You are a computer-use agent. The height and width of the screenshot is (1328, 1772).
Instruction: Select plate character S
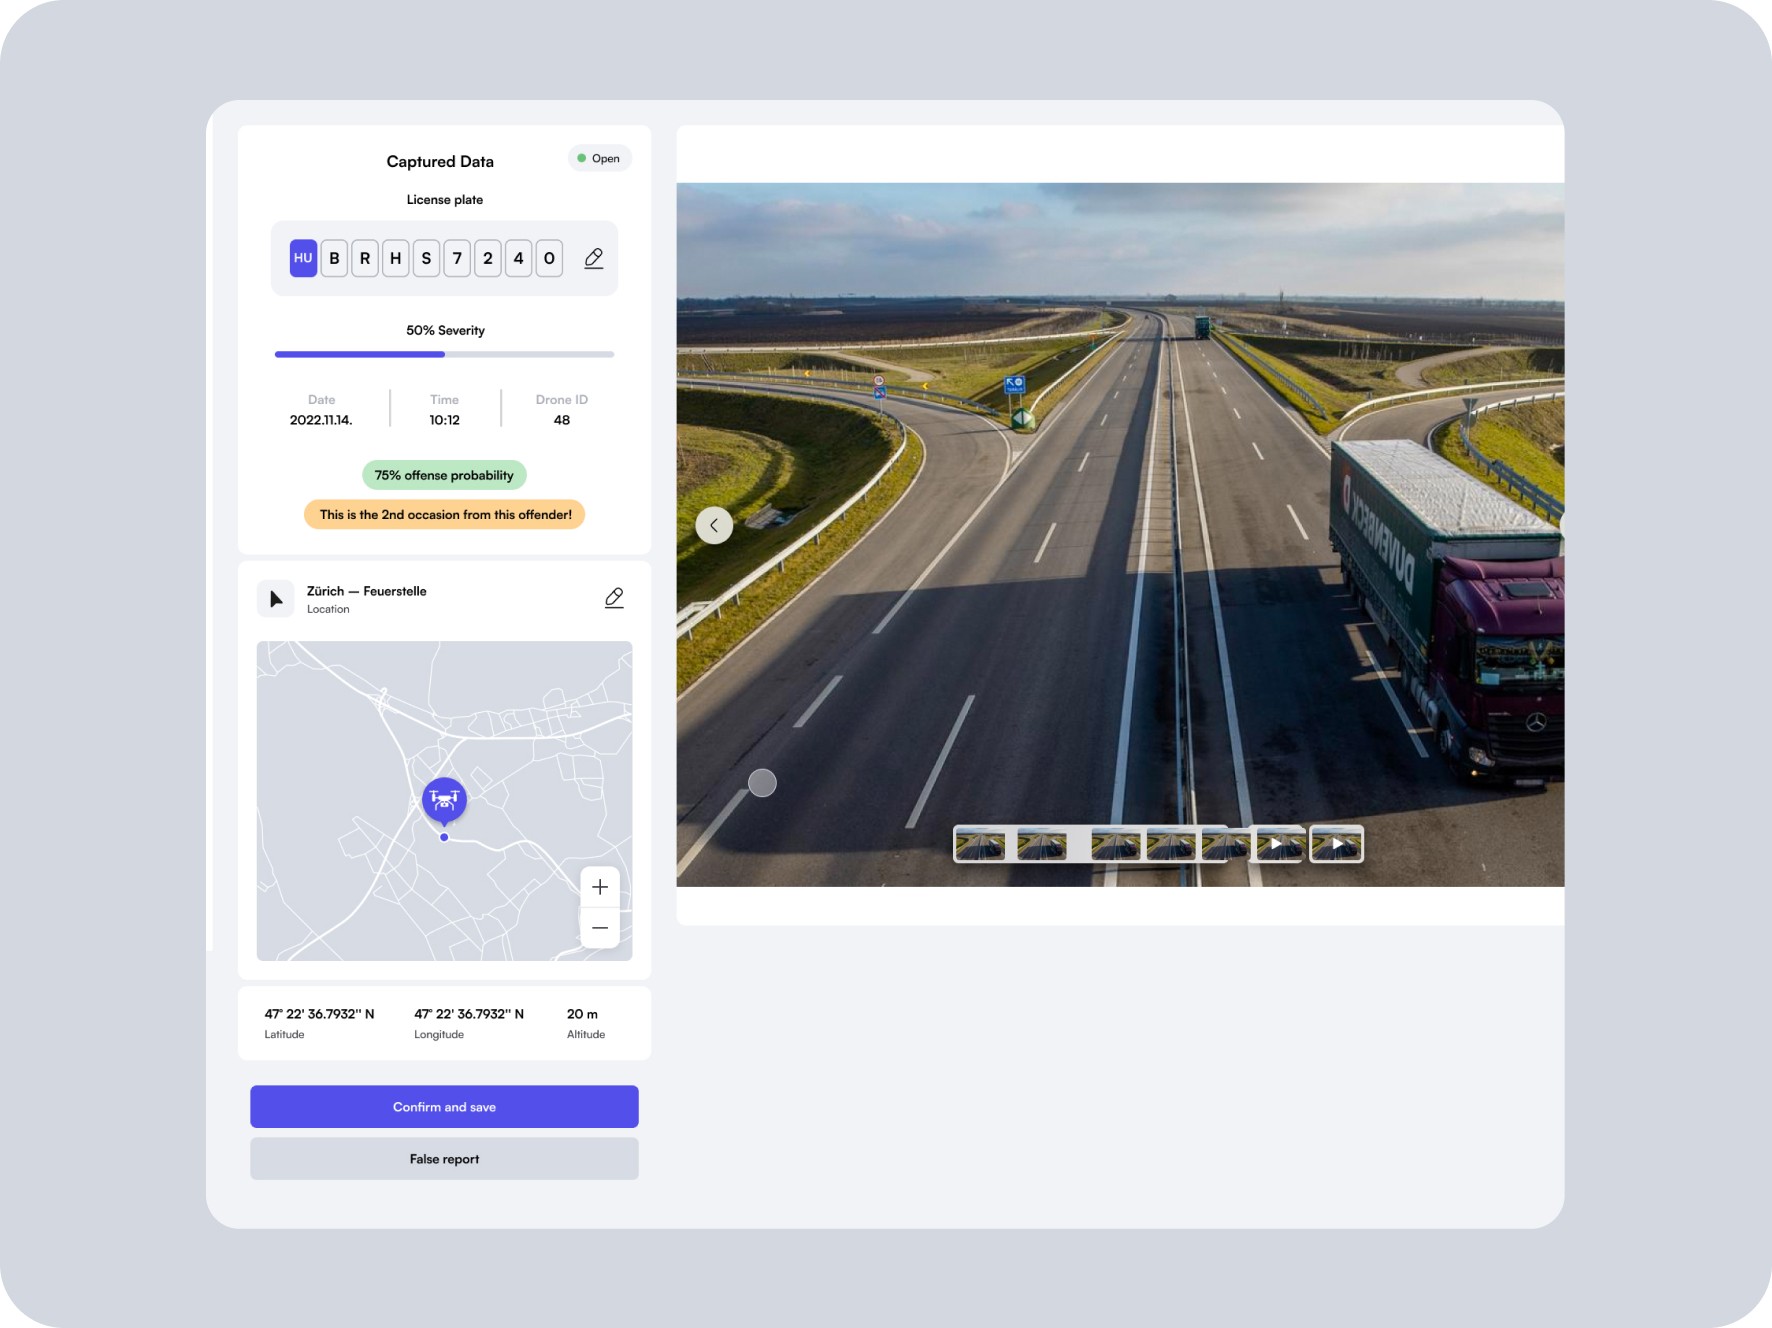(426, 258)
